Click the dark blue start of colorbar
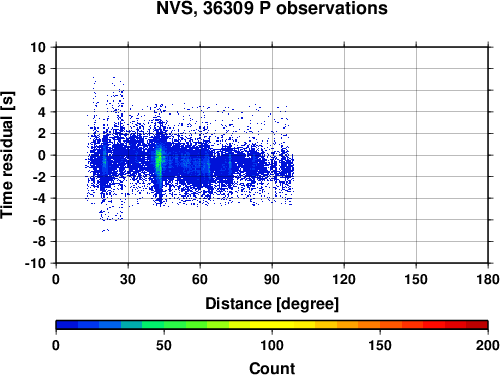500x375 pixels. tap(67, 325)
